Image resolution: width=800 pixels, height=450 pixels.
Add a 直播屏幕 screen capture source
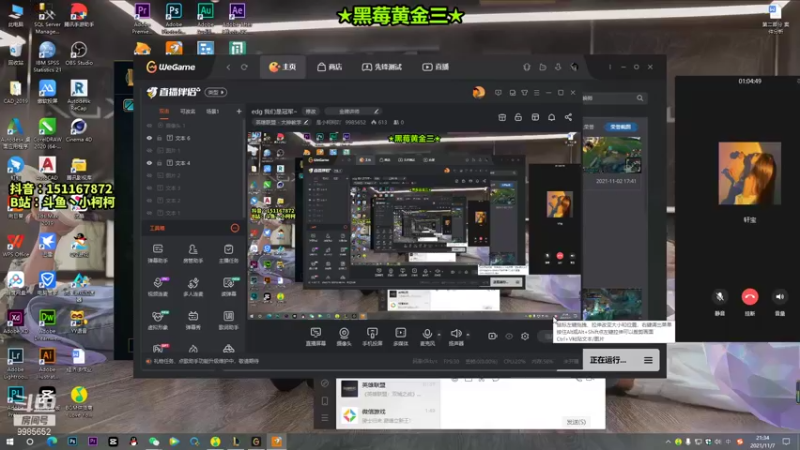coord(315,337)
